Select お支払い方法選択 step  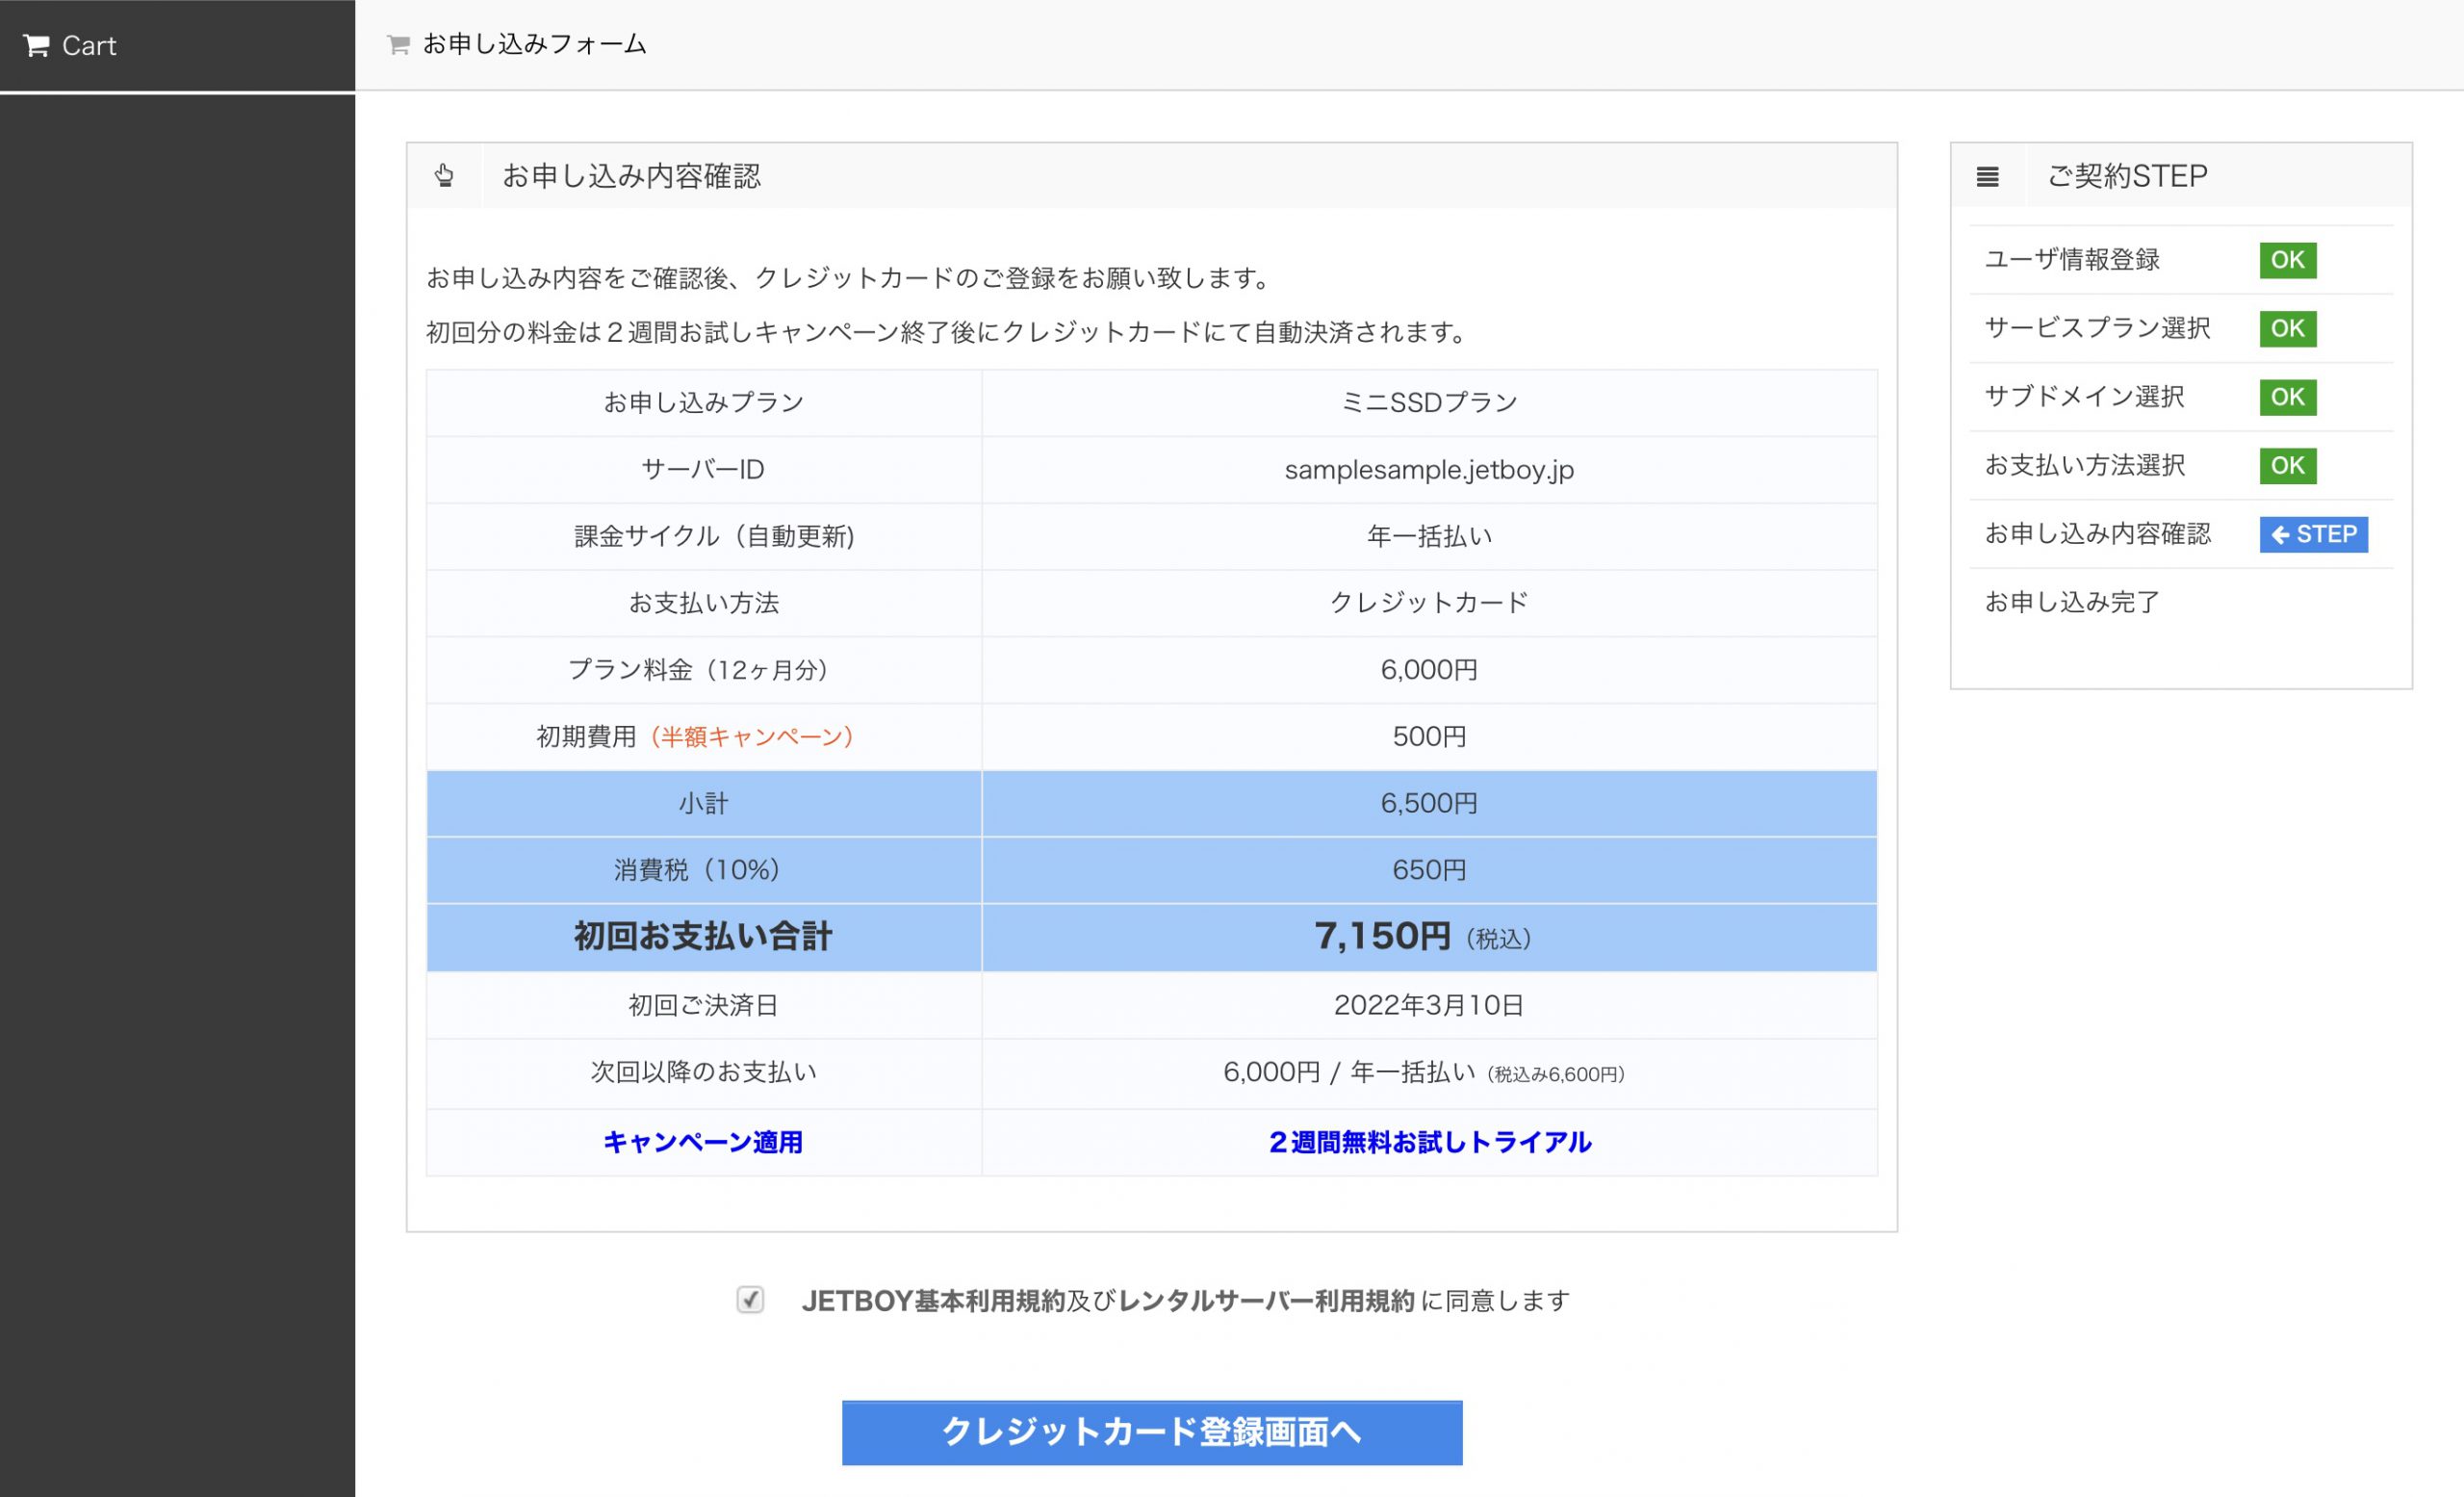(2084, 466)
